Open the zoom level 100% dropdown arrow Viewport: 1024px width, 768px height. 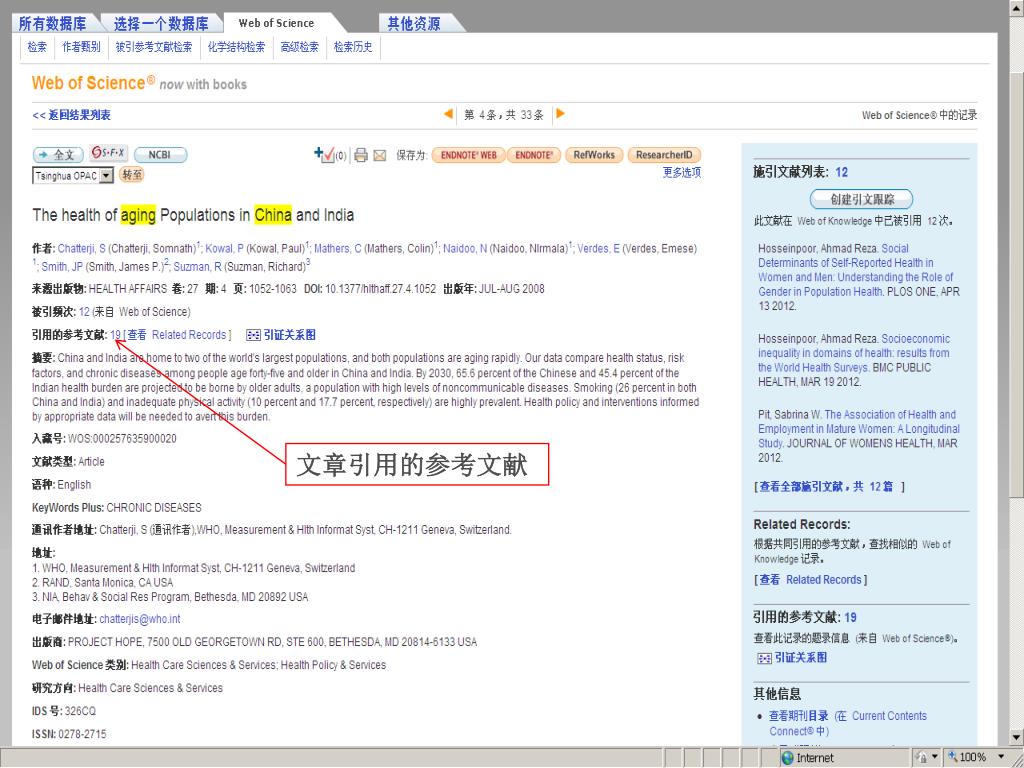(1002, 757)
